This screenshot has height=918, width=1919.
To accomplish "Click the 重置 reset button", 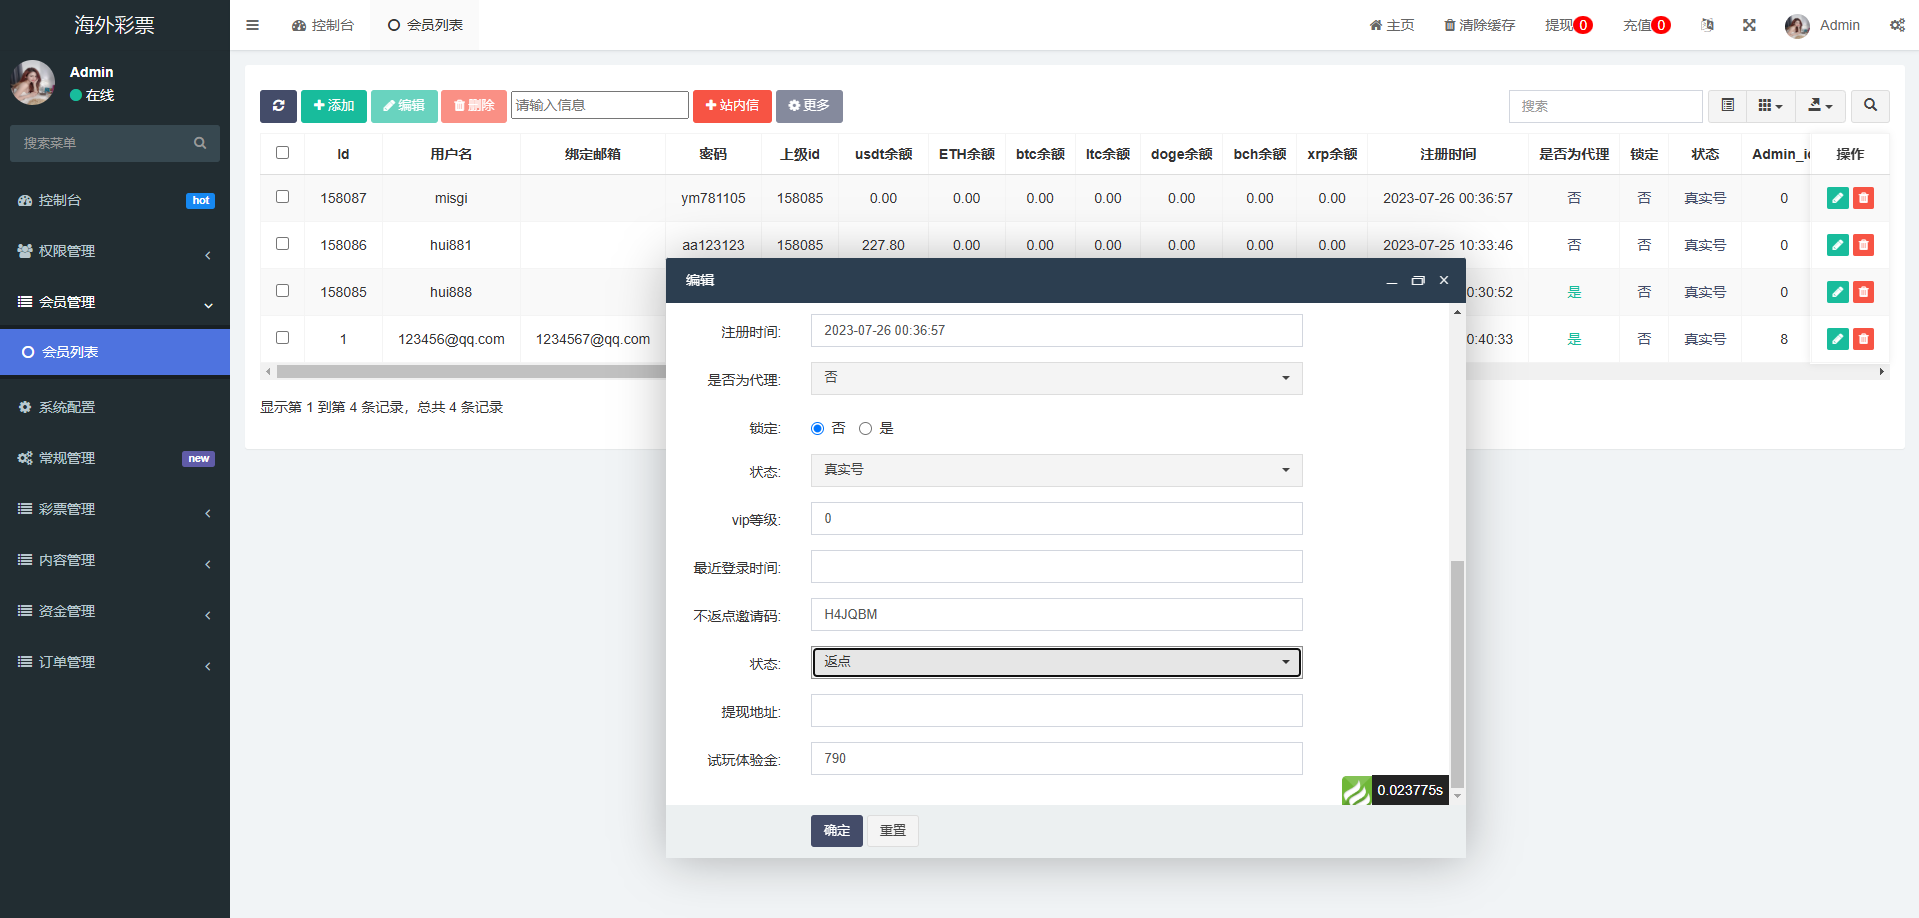I will [892, 830].
